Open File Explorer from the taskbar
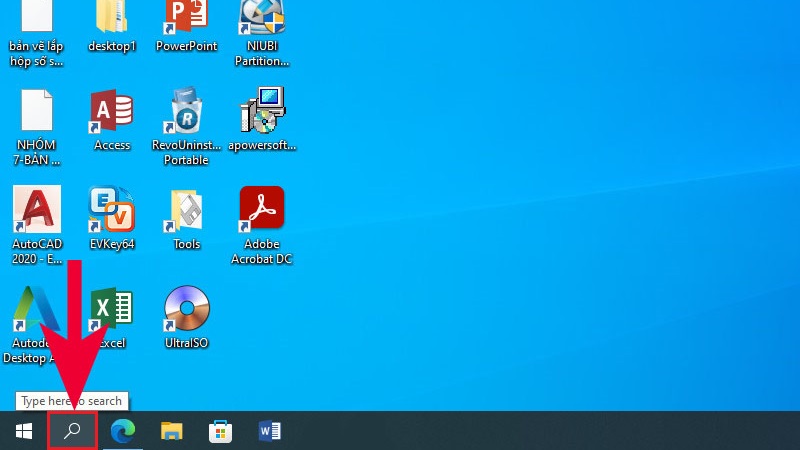 [x=172, y=431]
